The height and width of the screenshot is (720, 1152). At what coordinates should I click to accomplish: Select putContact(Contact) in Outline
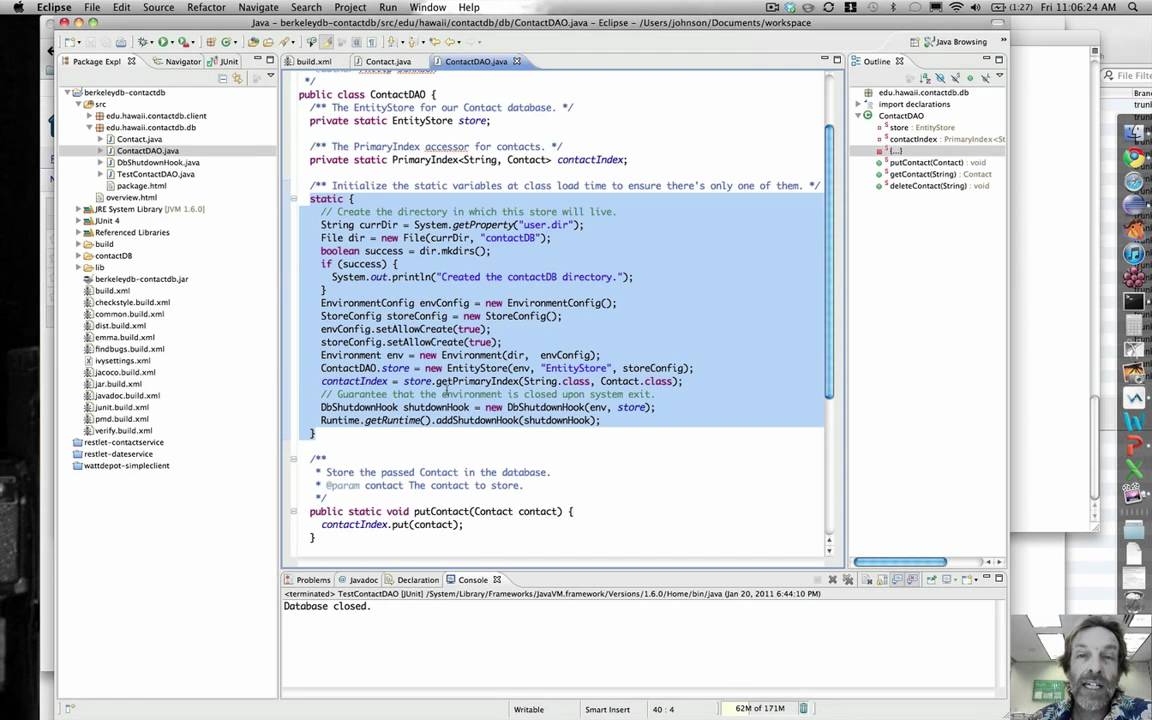pos(932,162)
